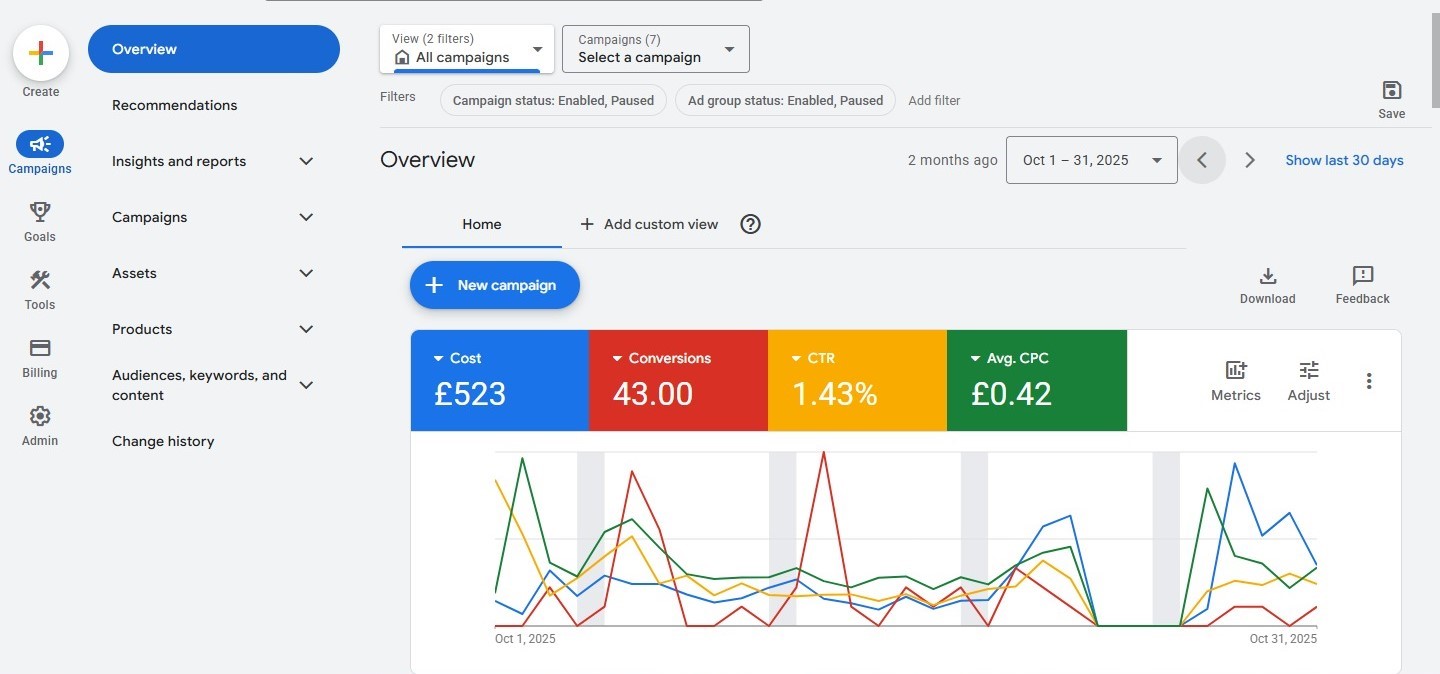
Task: Download the overview report
Action: coord(1267,277)
